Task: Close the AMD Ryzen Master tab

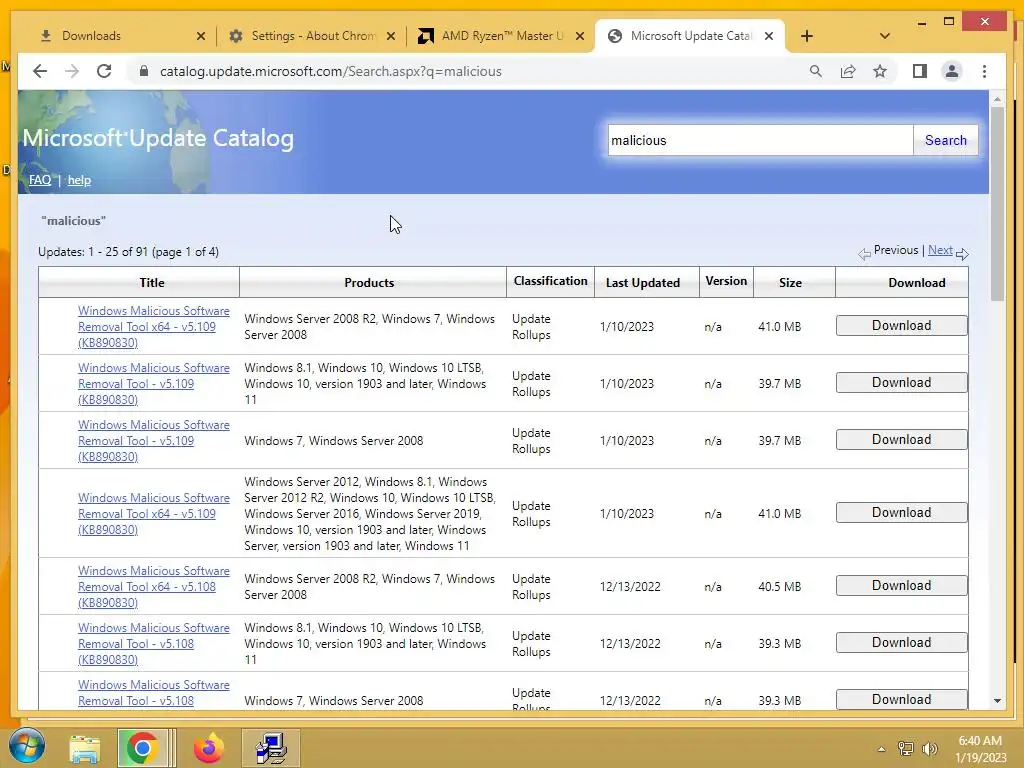Action: click(579, 36)
